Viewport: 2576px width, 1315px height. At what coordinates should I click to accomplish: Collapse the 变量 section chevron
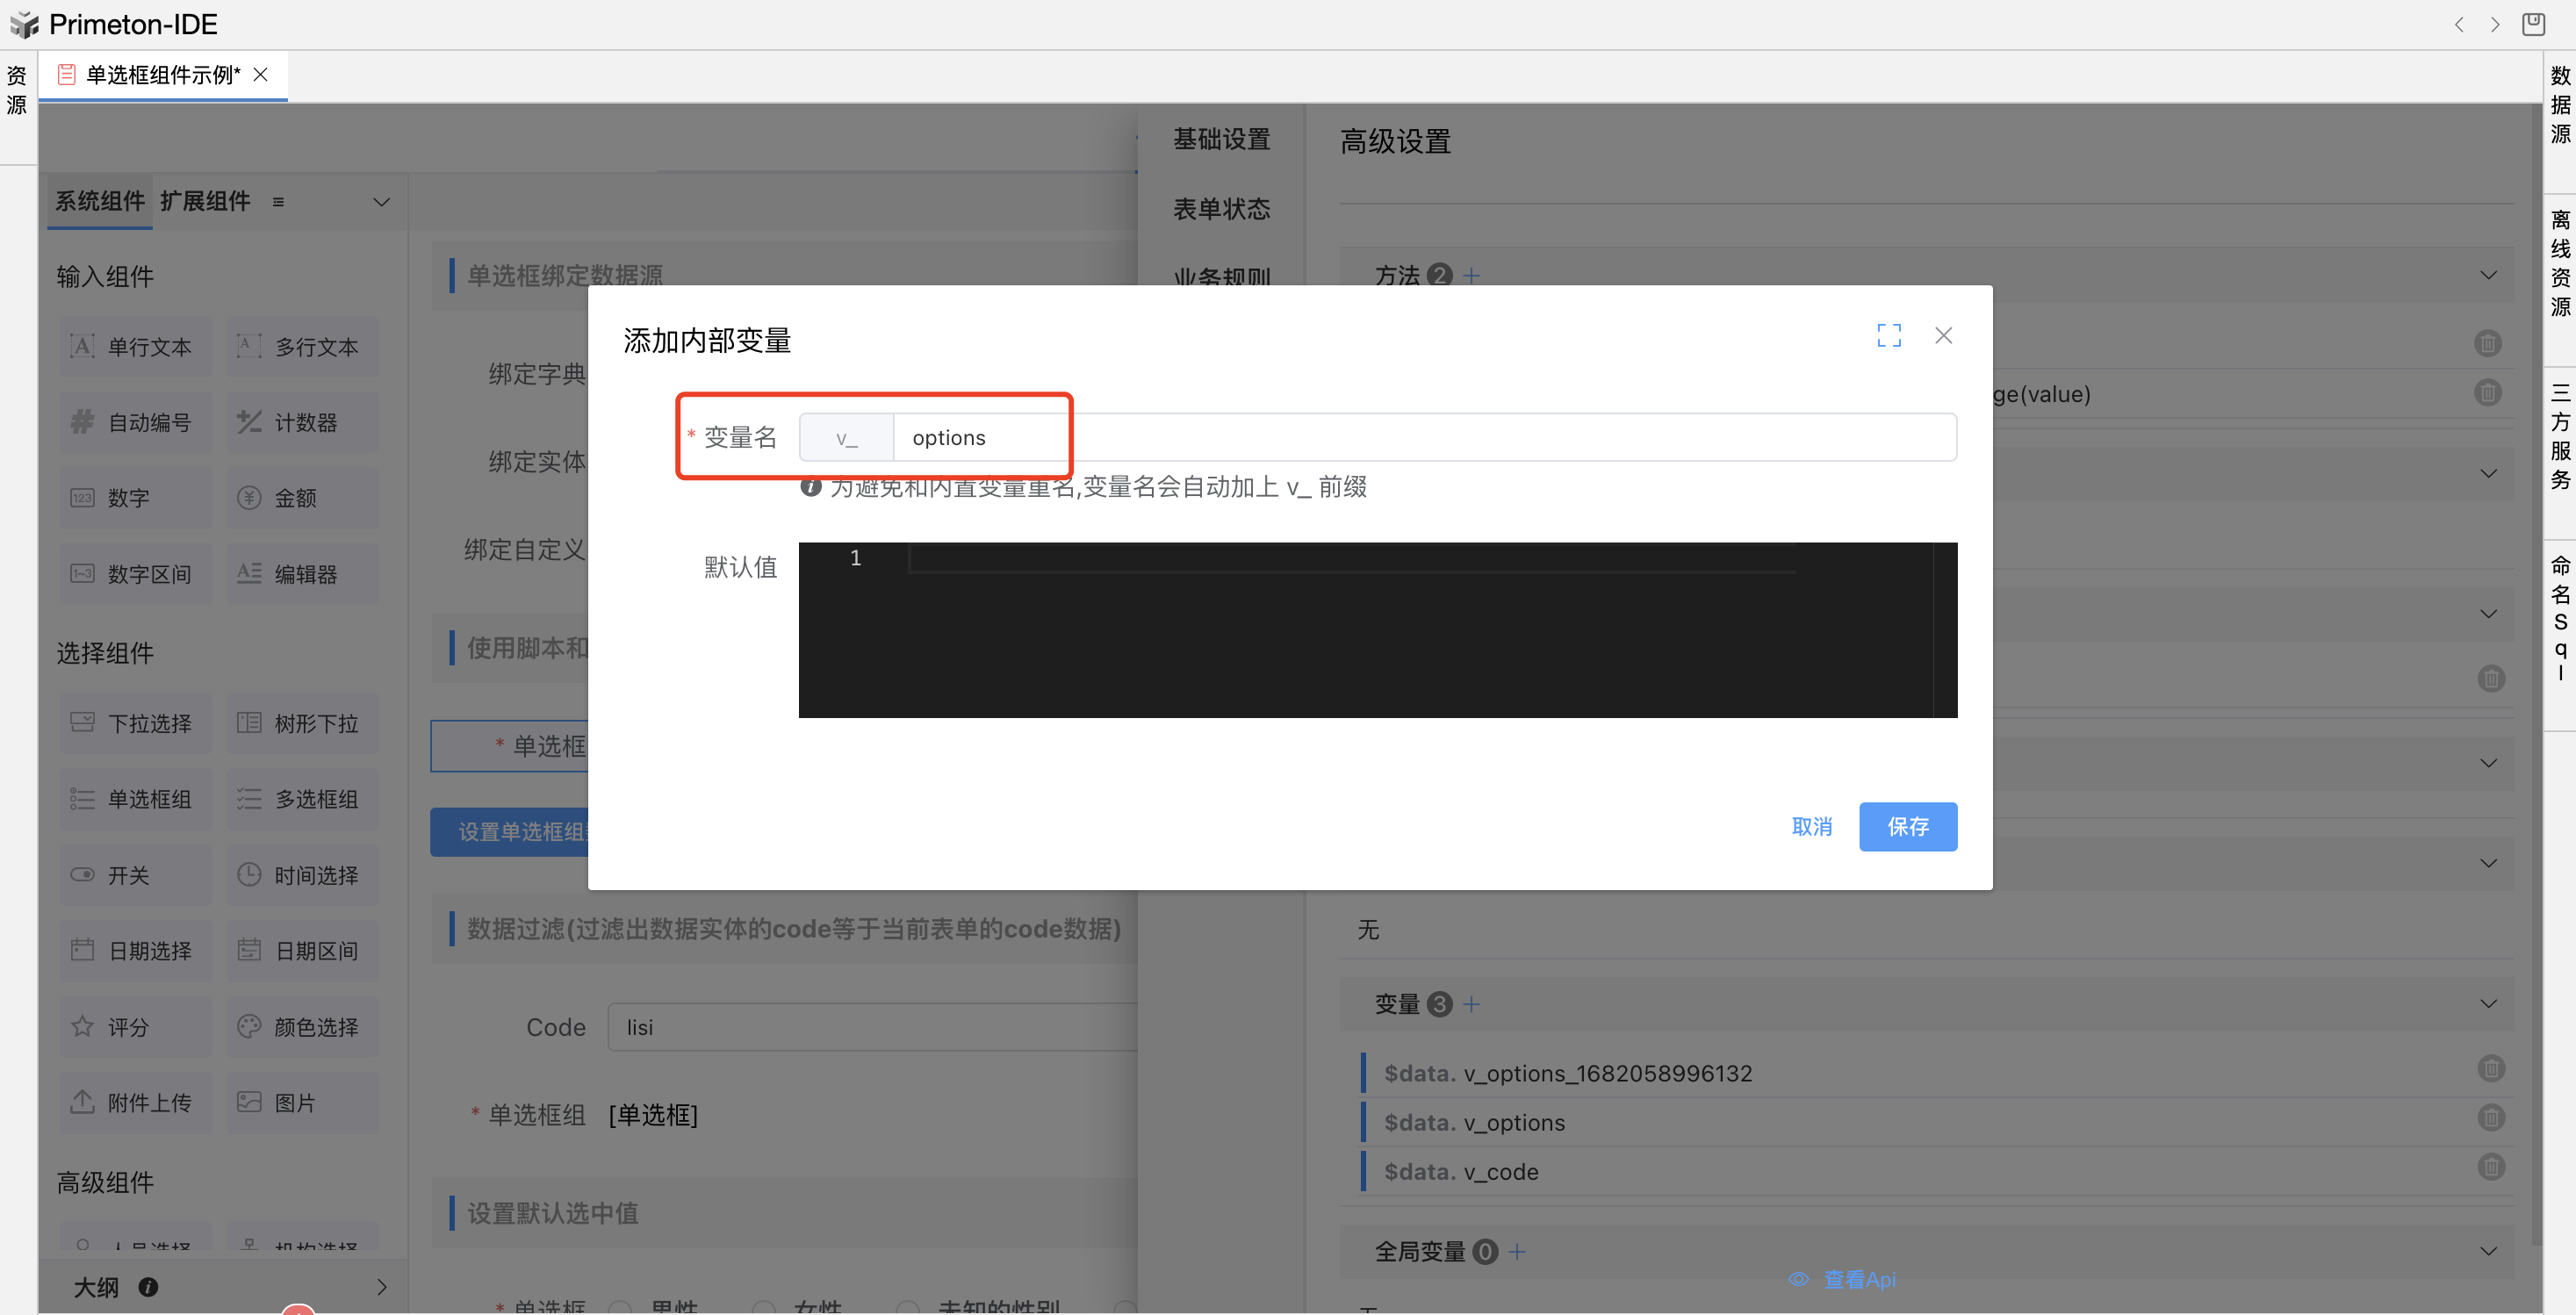2488,1003
